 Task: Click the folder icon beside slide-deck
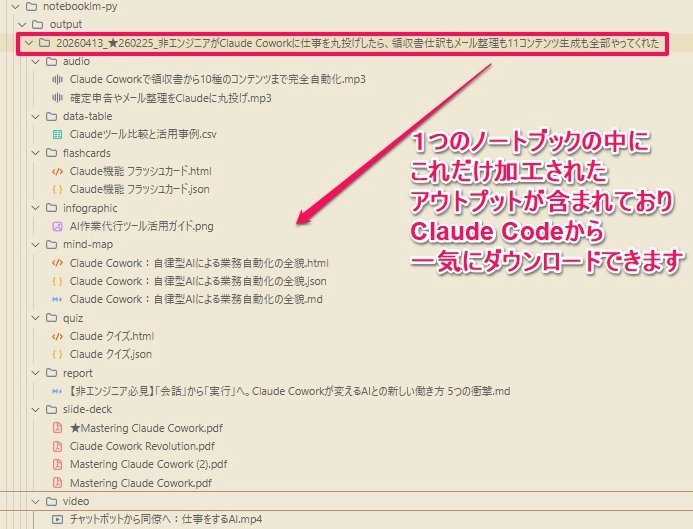click(51, 410)
